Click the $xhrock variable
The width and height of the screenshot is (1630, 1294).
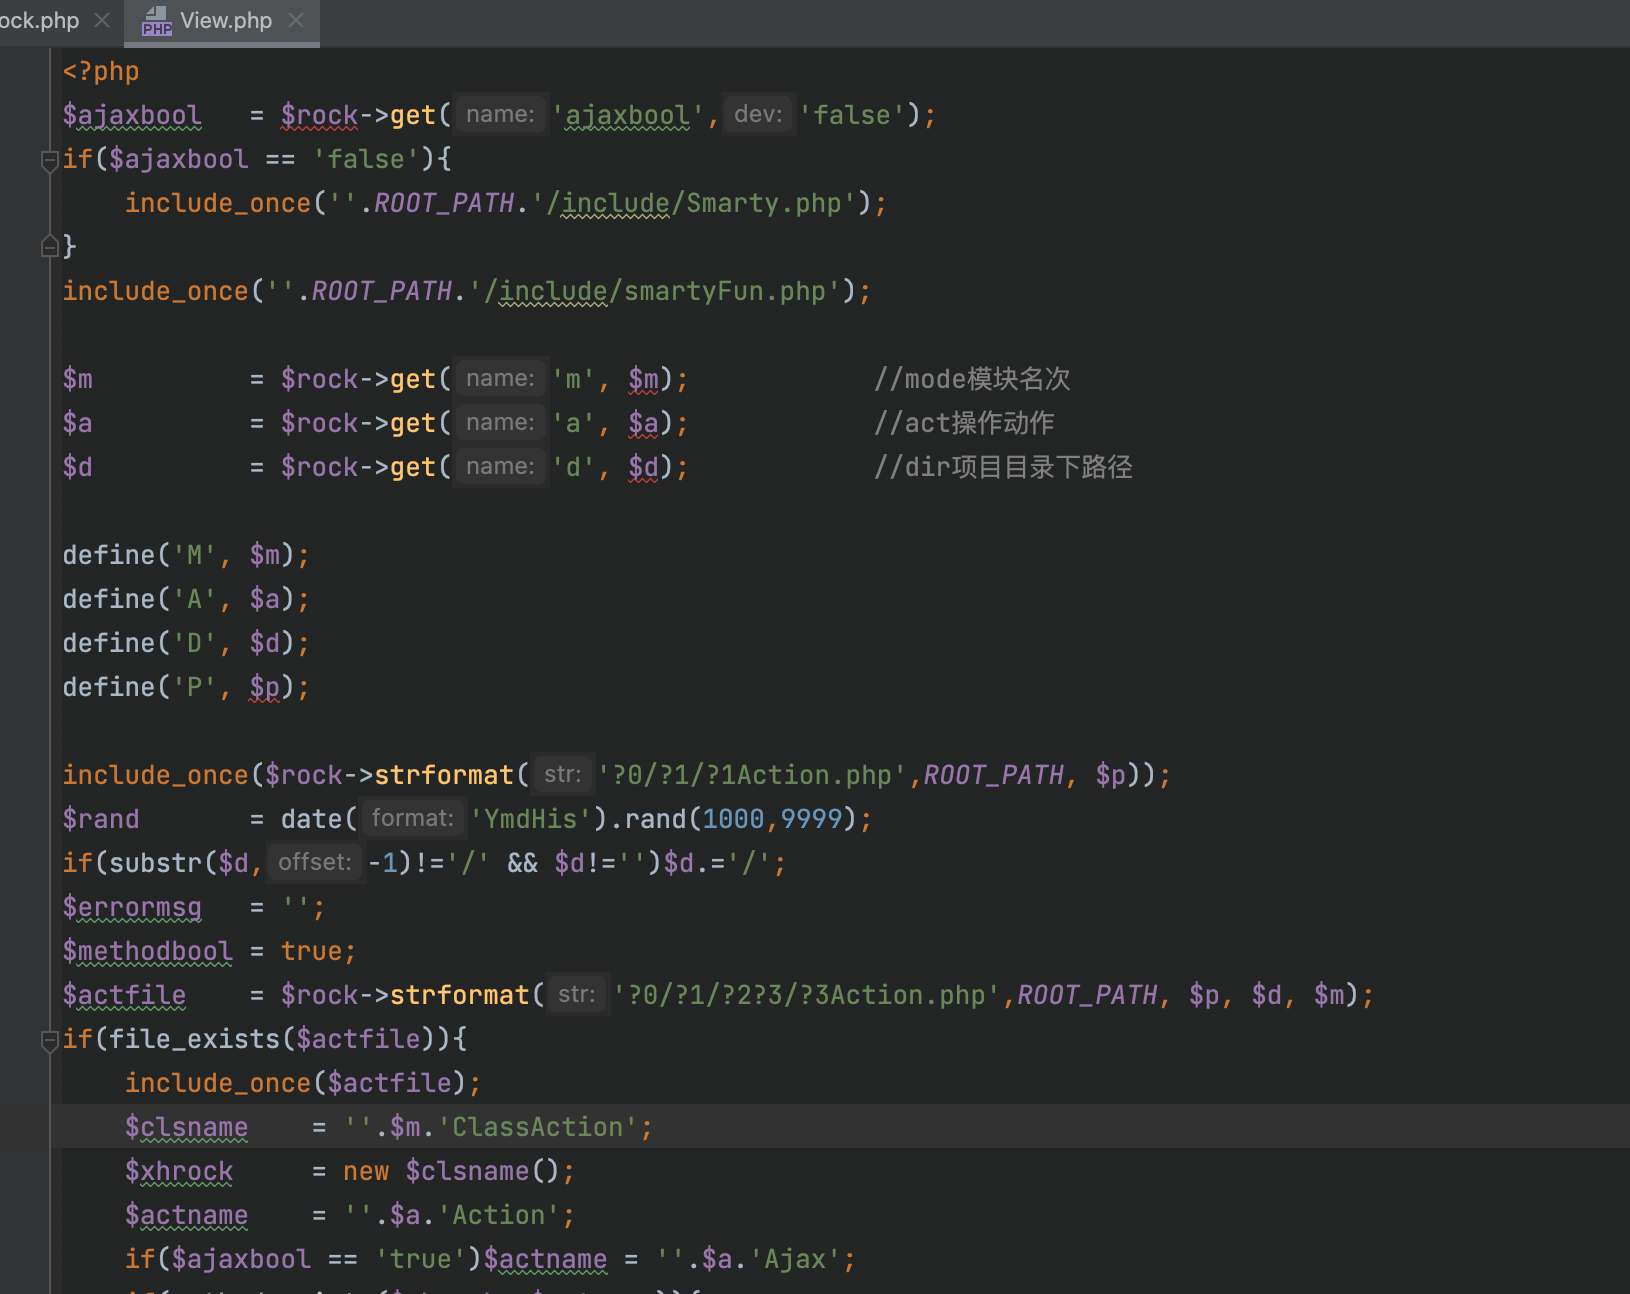tap(178, 1172)
